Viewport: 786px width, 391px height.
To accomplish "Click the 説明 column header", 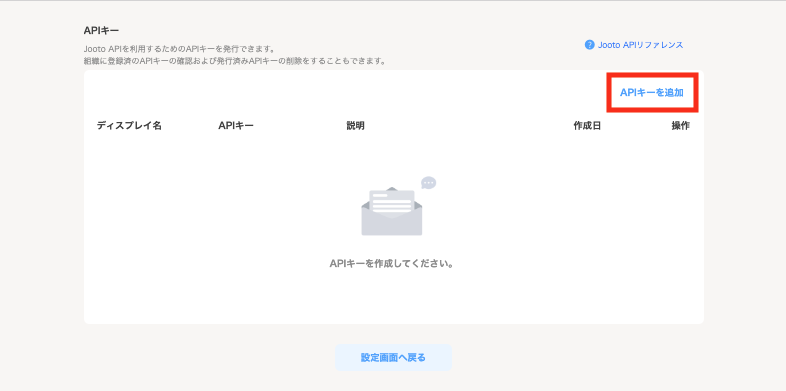I will pyautogui.click(x=355, y=125).
